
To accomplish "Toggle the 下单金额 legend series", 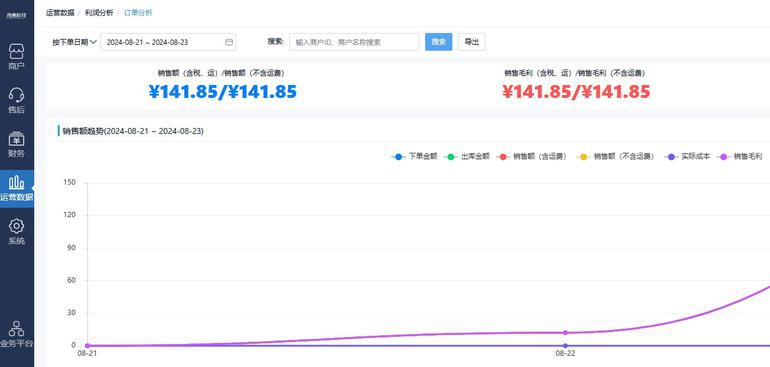I will (414, 157).
